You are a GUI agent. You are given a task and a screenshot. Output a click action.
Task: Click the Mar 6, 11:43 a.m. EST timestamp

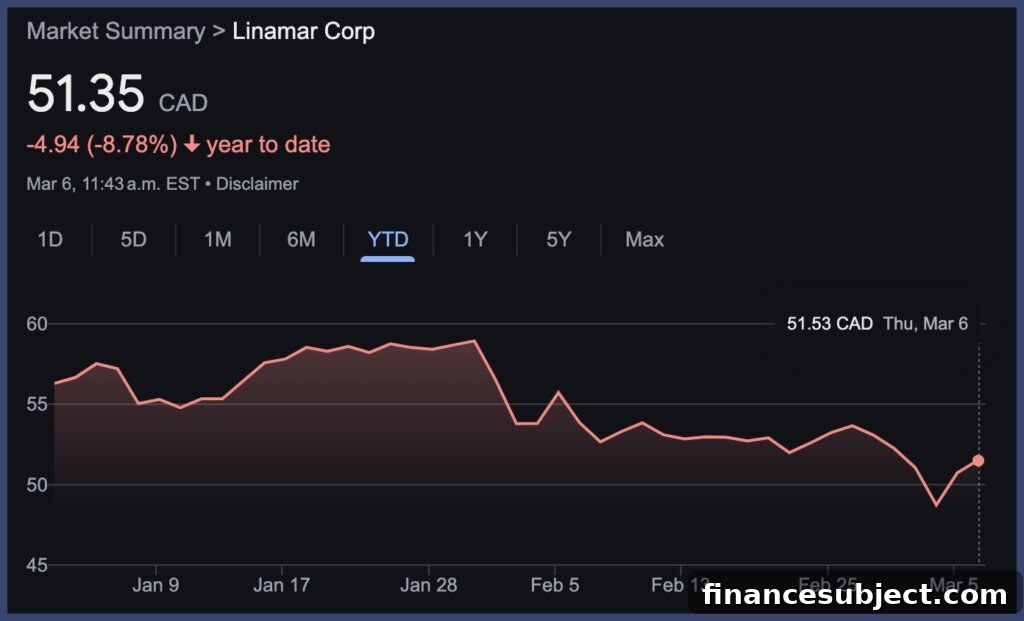pyautogui.click(x=113, y=184)
